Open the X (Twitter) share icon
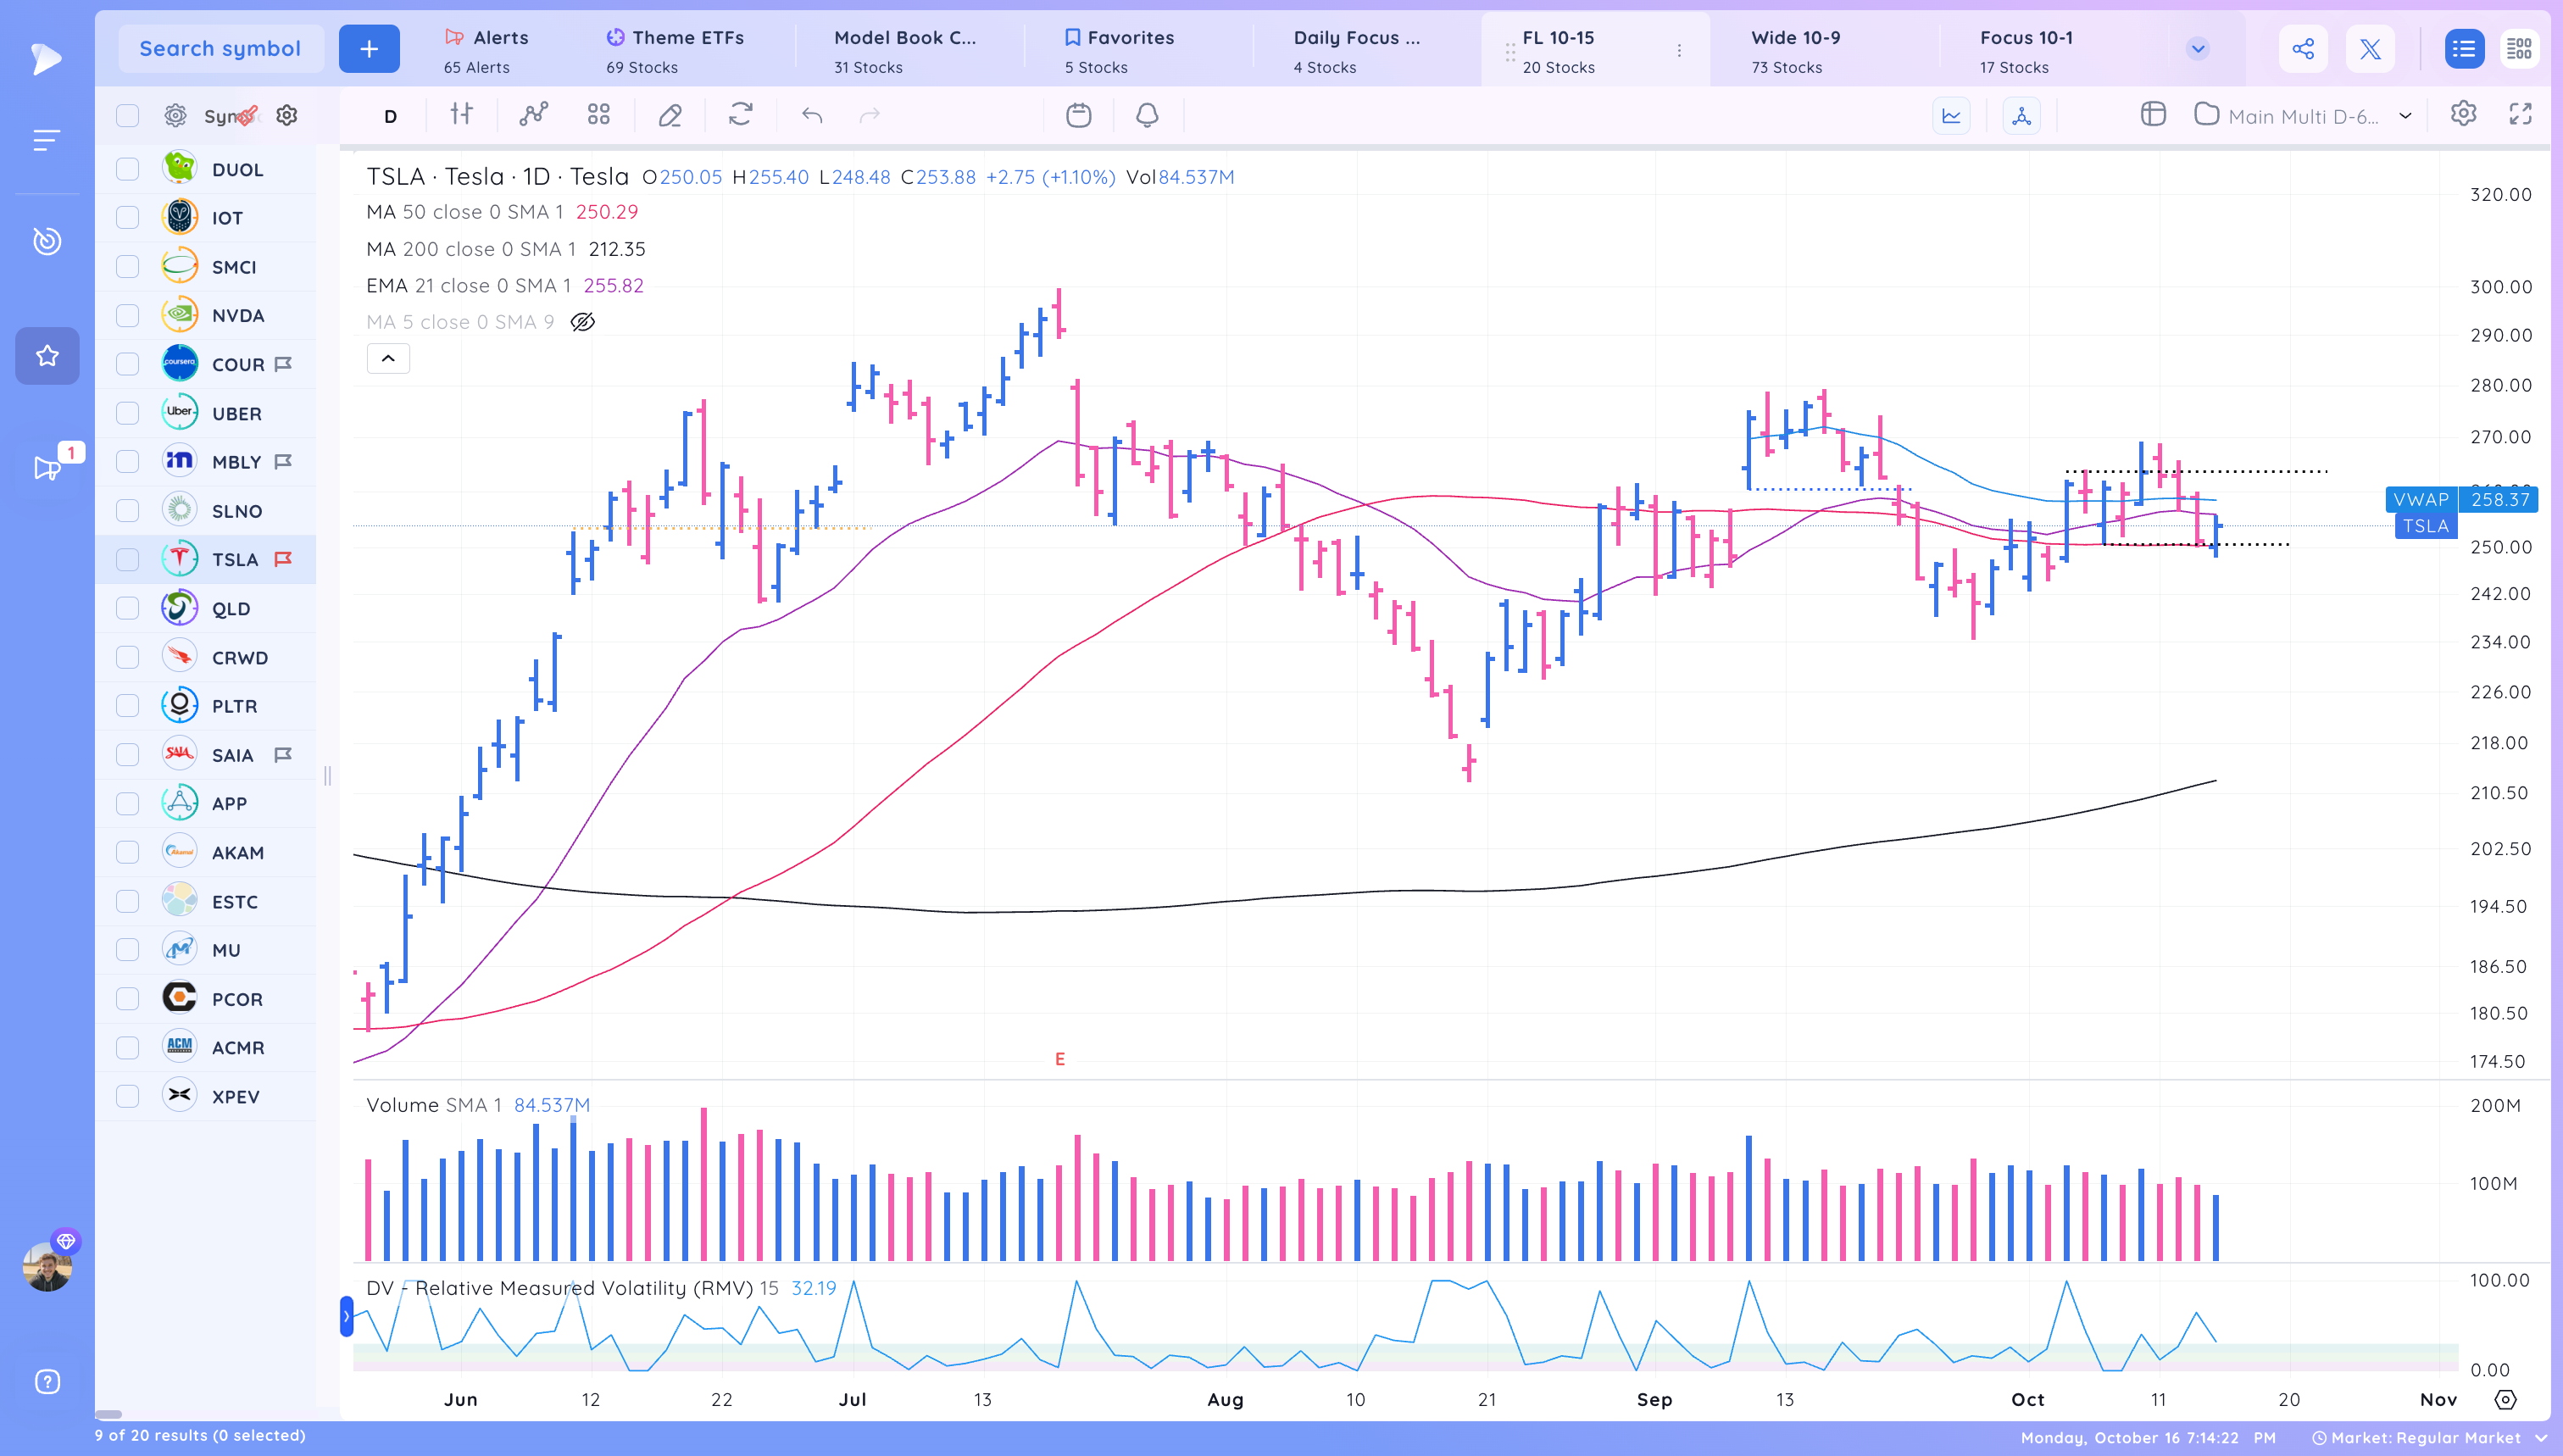The height and width of the screenshot is (1456, 2563). point(2370,48)
